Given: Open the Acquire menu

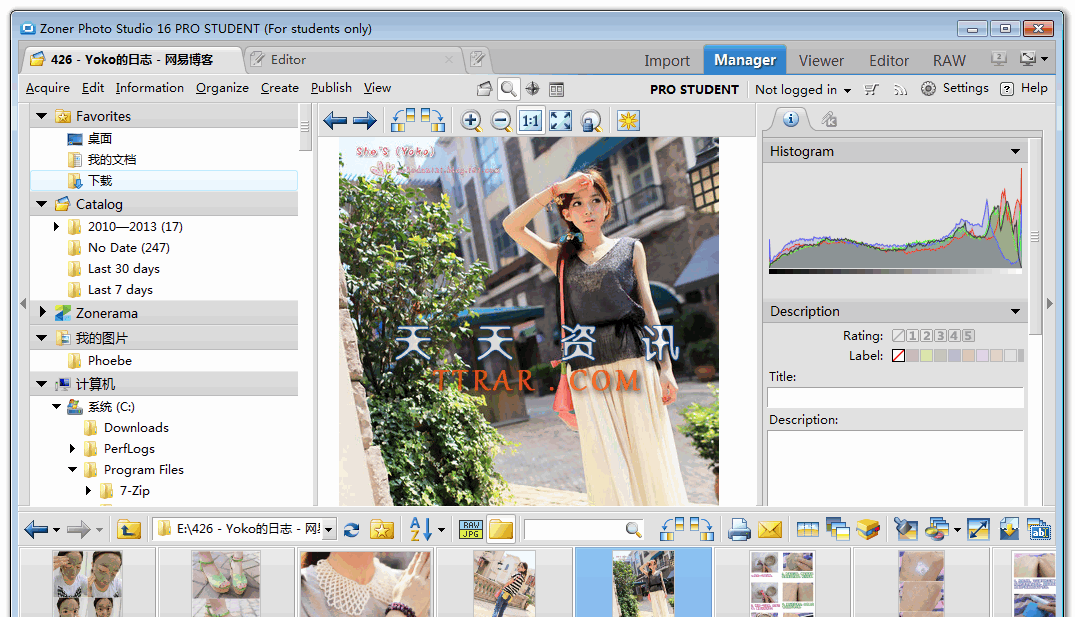Looking at the screenshot, I should 47,88.
